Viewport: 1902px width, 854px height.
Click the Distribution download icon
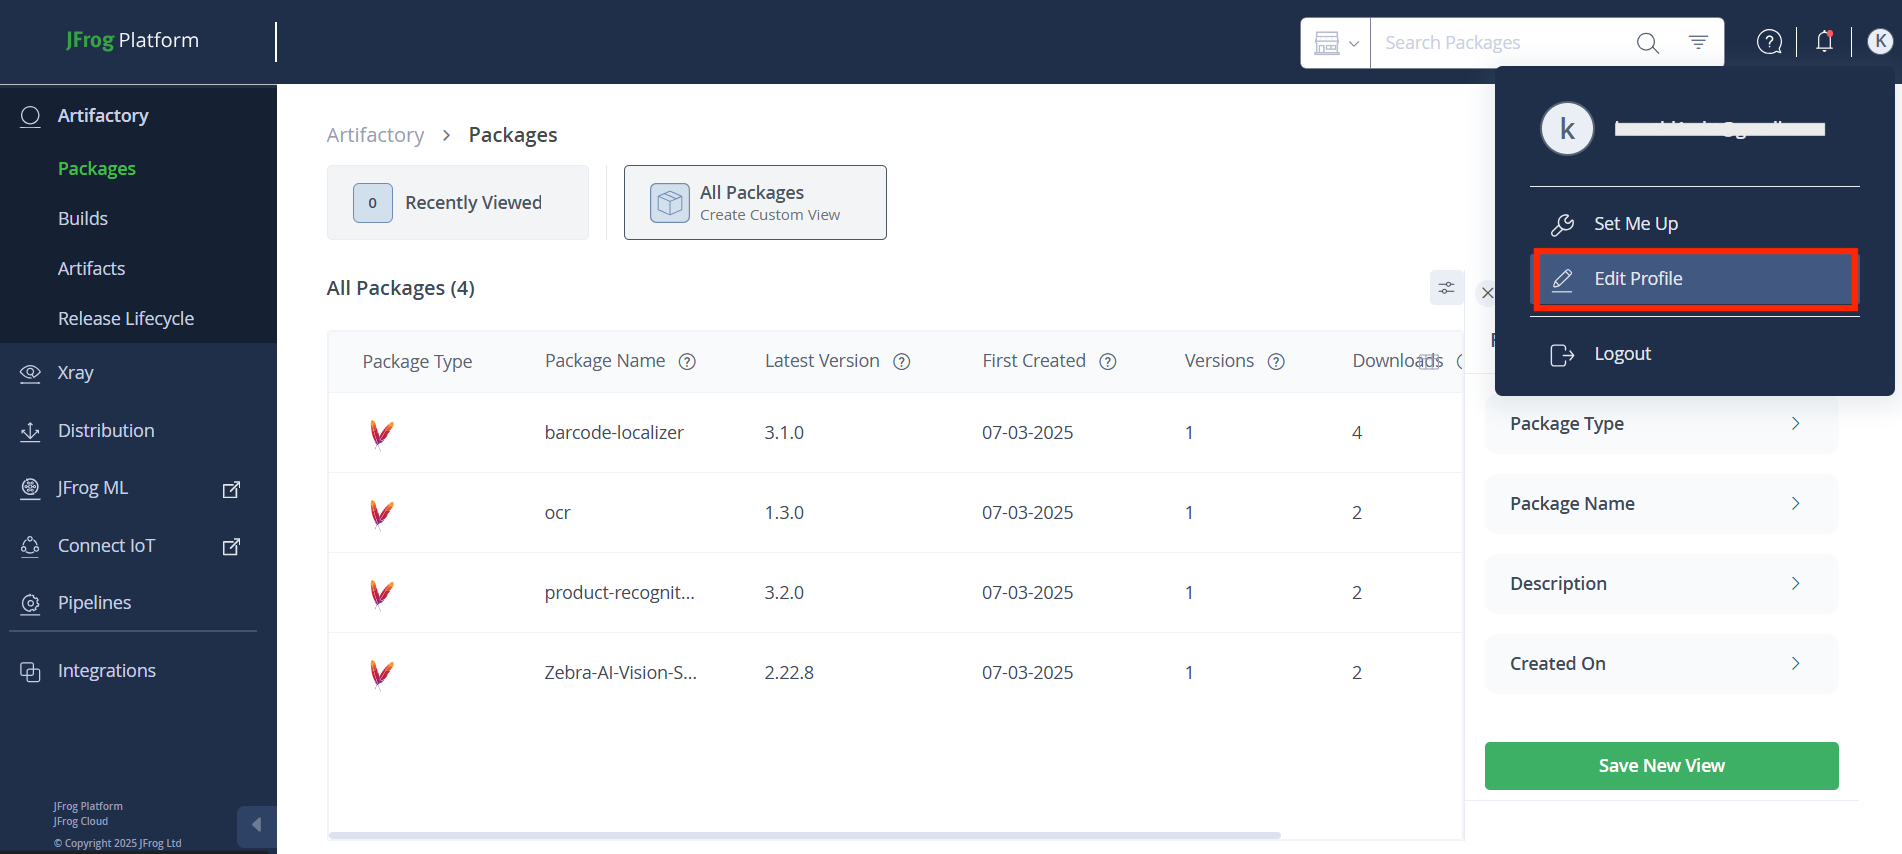[x=31, y=431]
